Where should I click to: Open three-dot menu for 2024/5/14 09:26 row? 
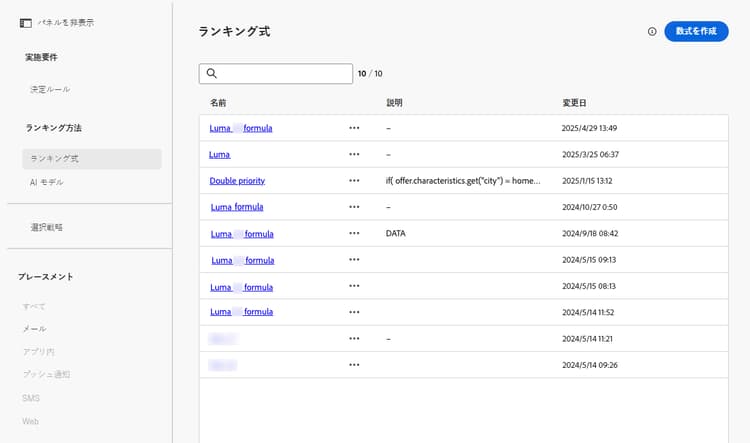point(354,365)
